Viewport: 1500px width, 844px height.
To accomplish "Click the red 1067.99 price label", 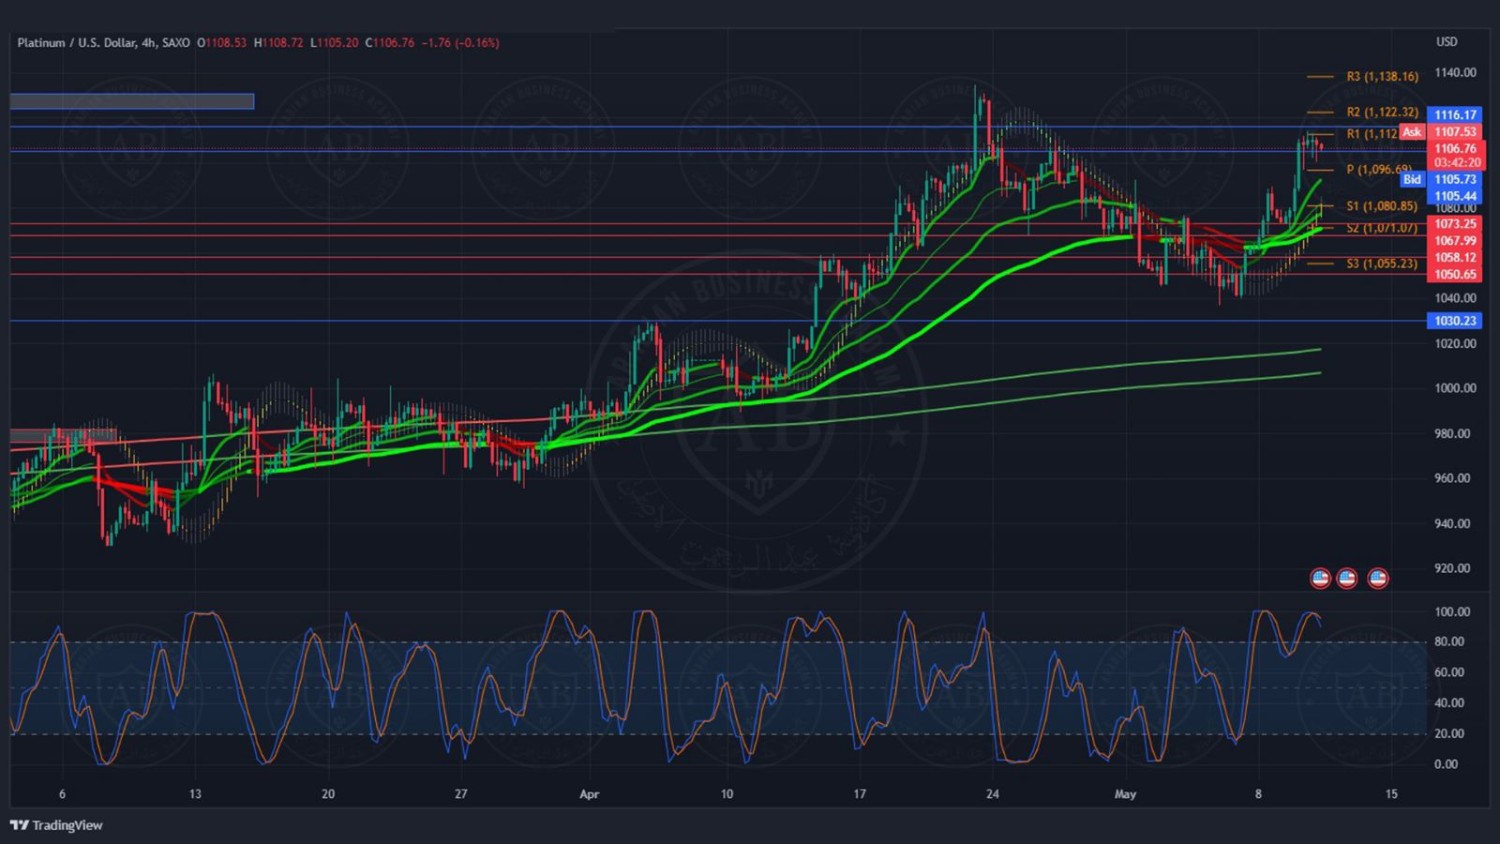I will pos(1455,241).
